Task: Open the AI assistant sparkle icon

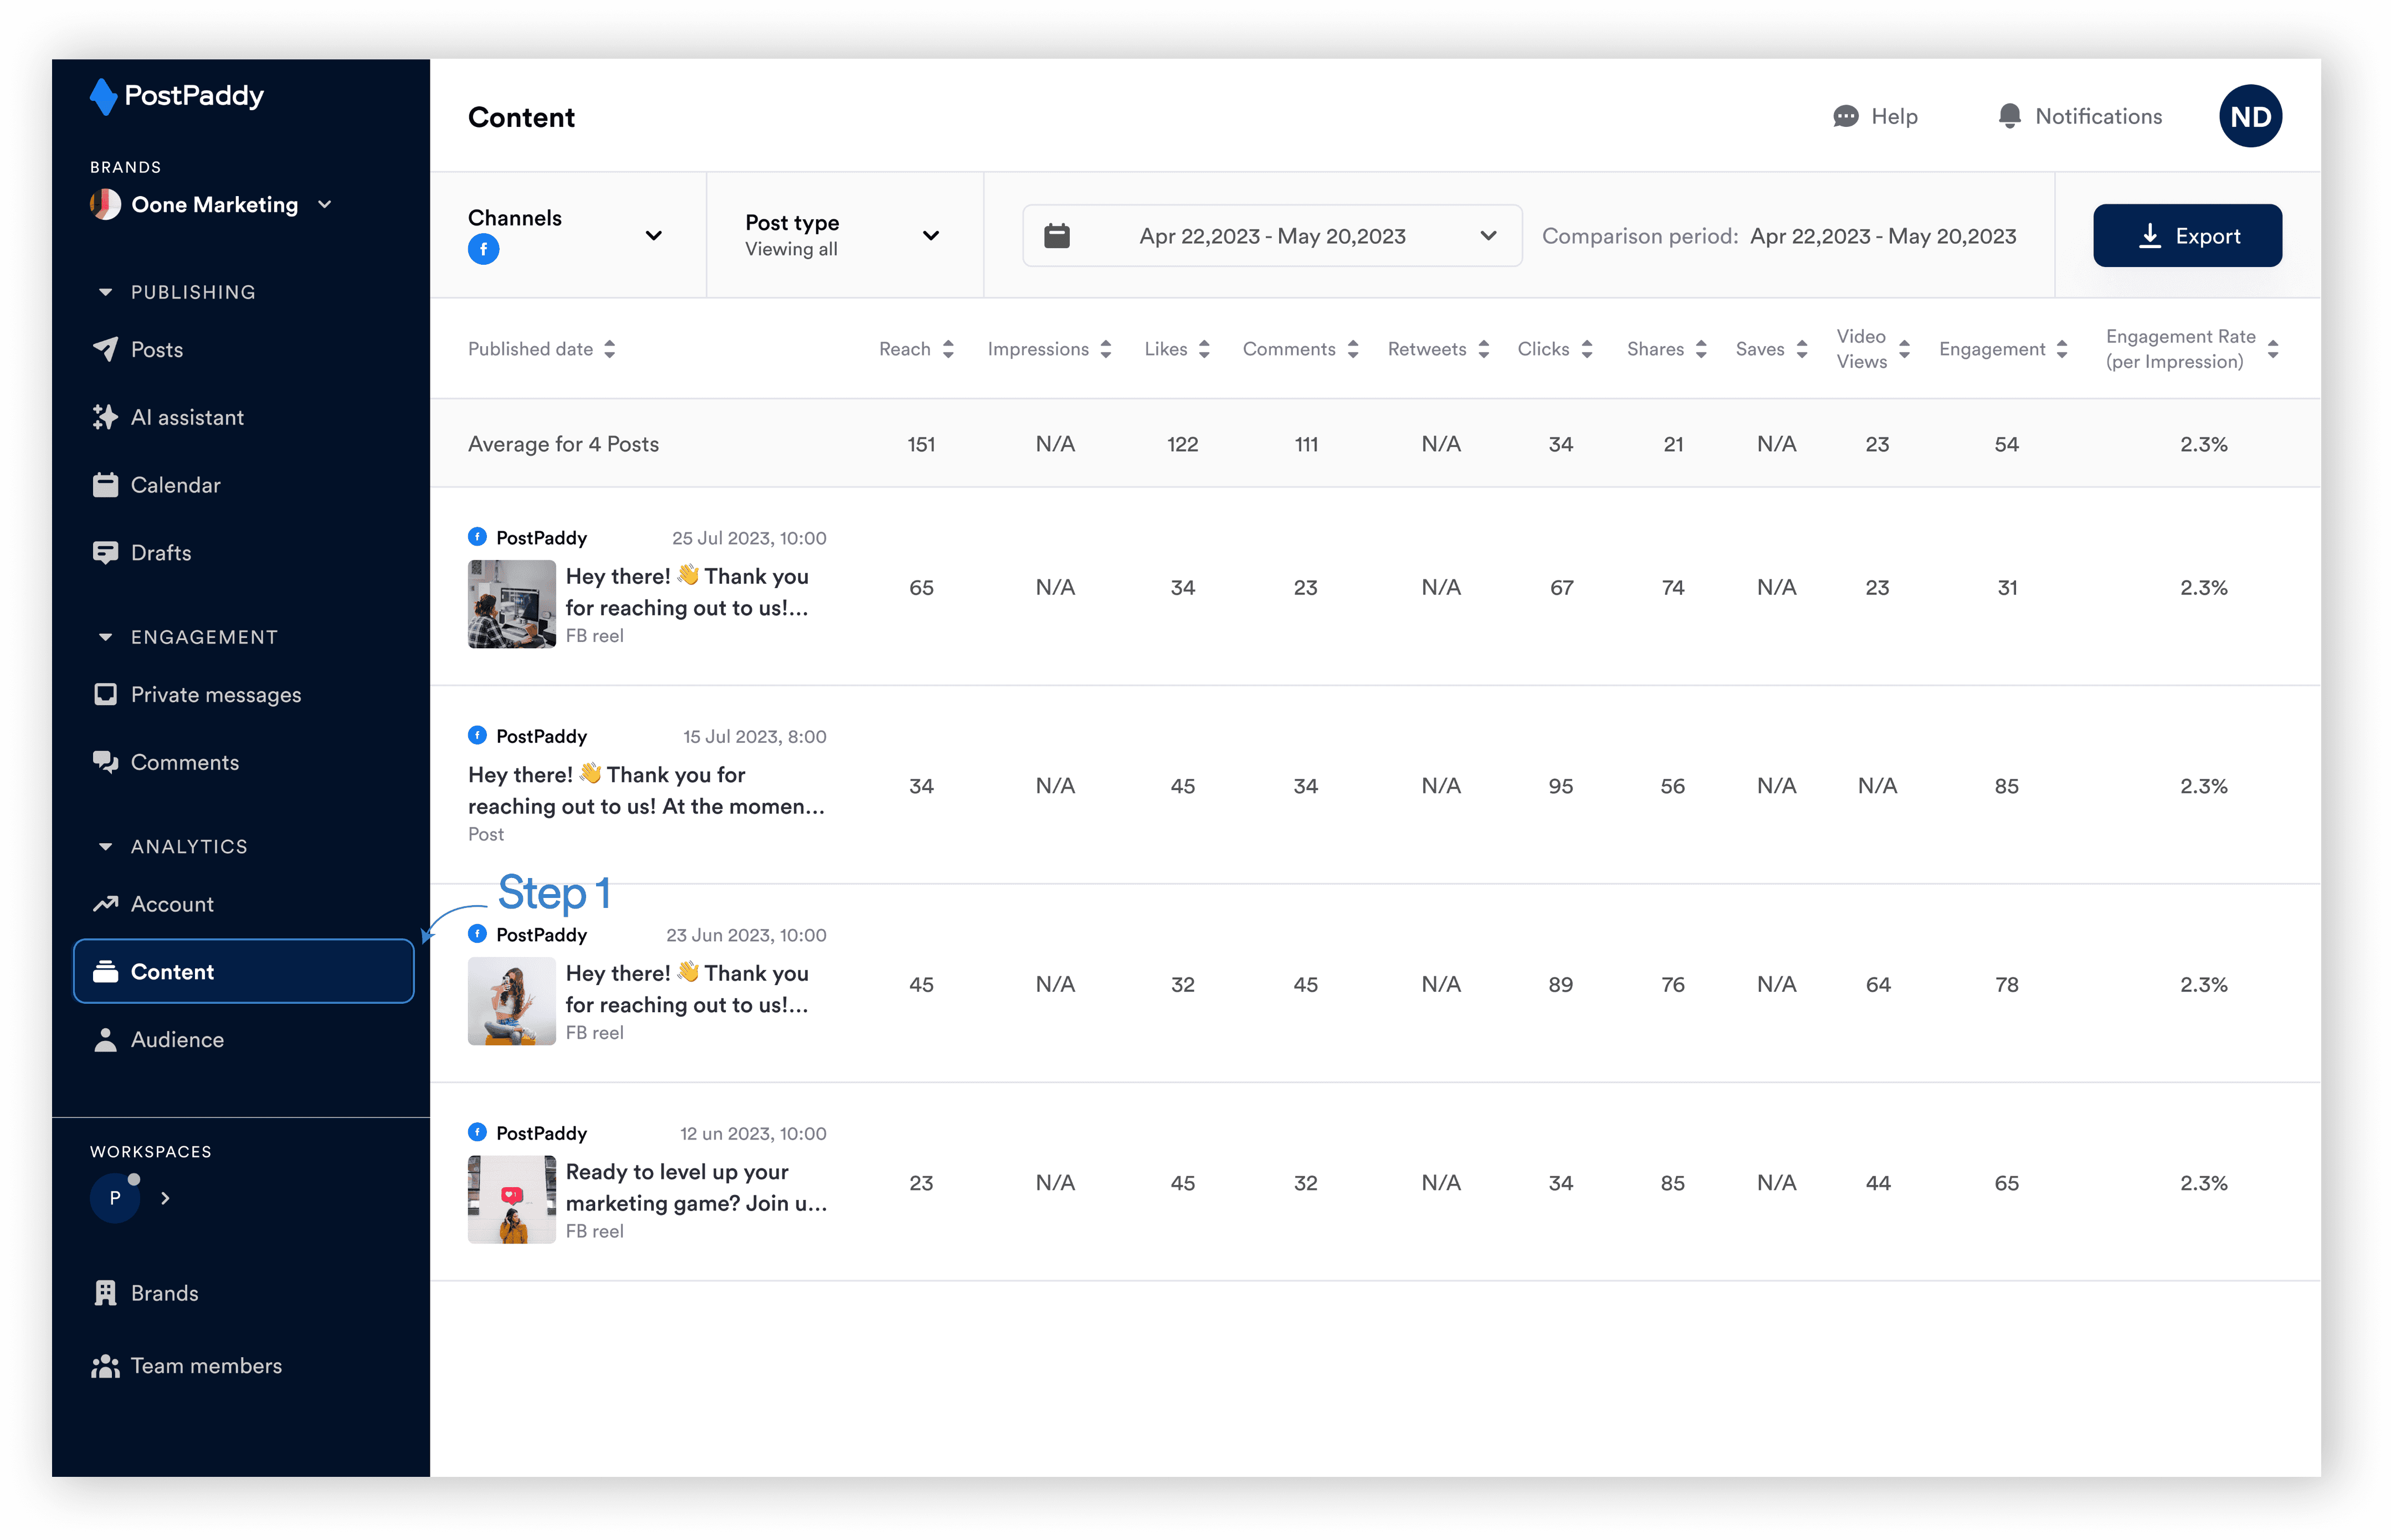Action: pyautogui.click(x=105, y=417)
